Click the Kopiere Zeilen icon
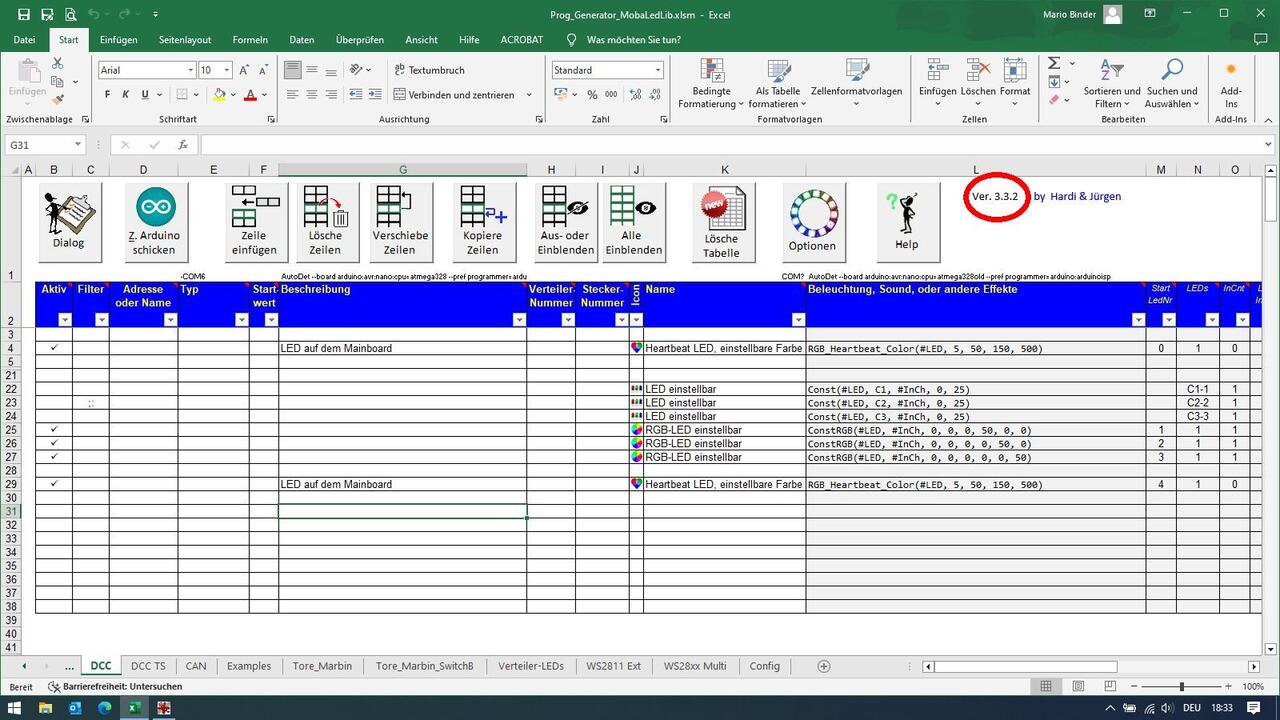 pyautogui.click(x=483, y=221)
